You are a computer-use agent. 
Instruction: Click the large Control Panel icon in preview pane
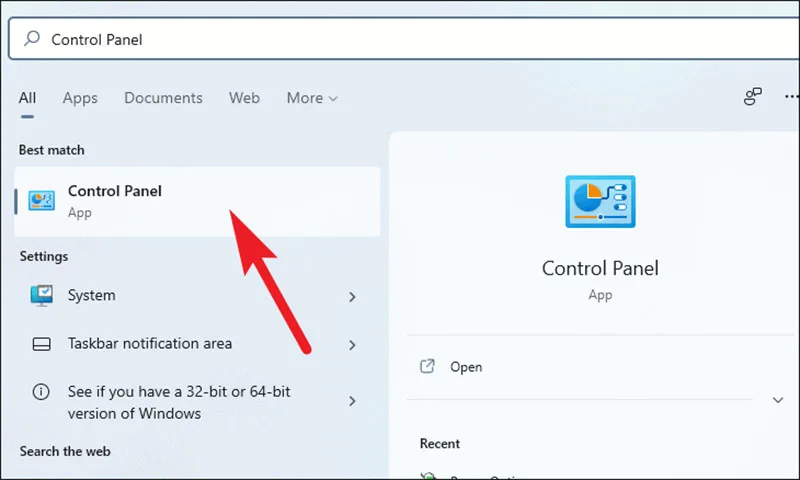coord(600,201)
